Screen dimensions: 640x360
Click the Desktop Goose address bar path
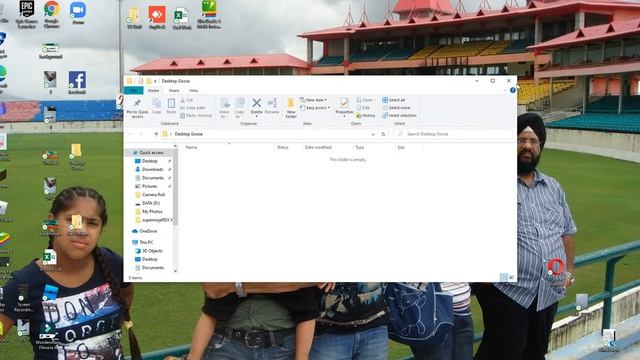(x=189, y=134)
